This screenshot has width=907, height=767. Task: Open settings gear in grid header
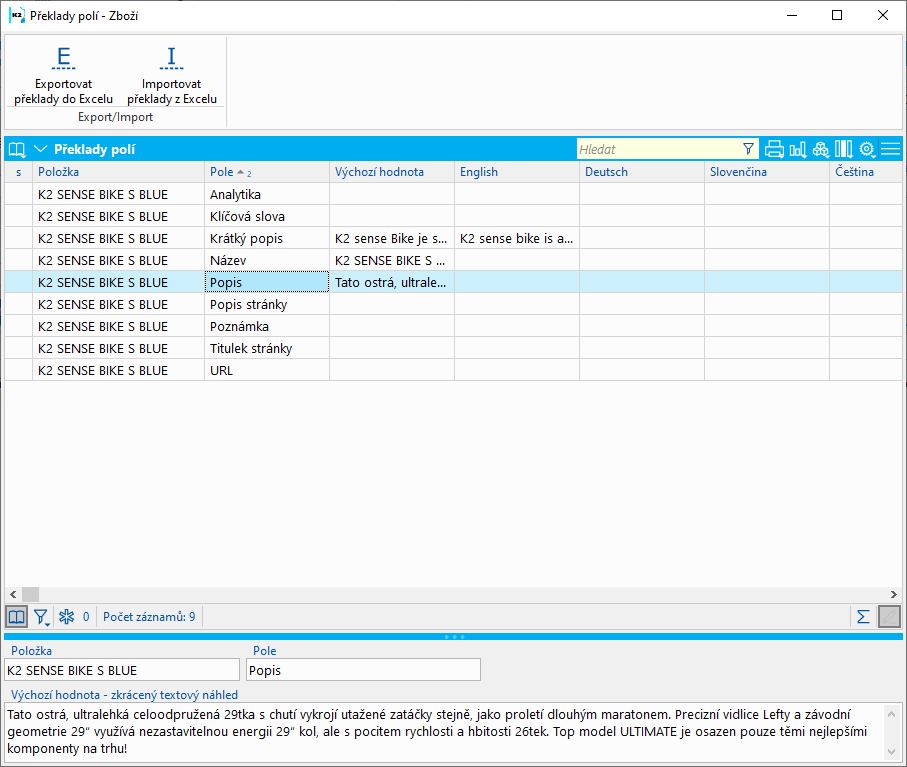867,149
